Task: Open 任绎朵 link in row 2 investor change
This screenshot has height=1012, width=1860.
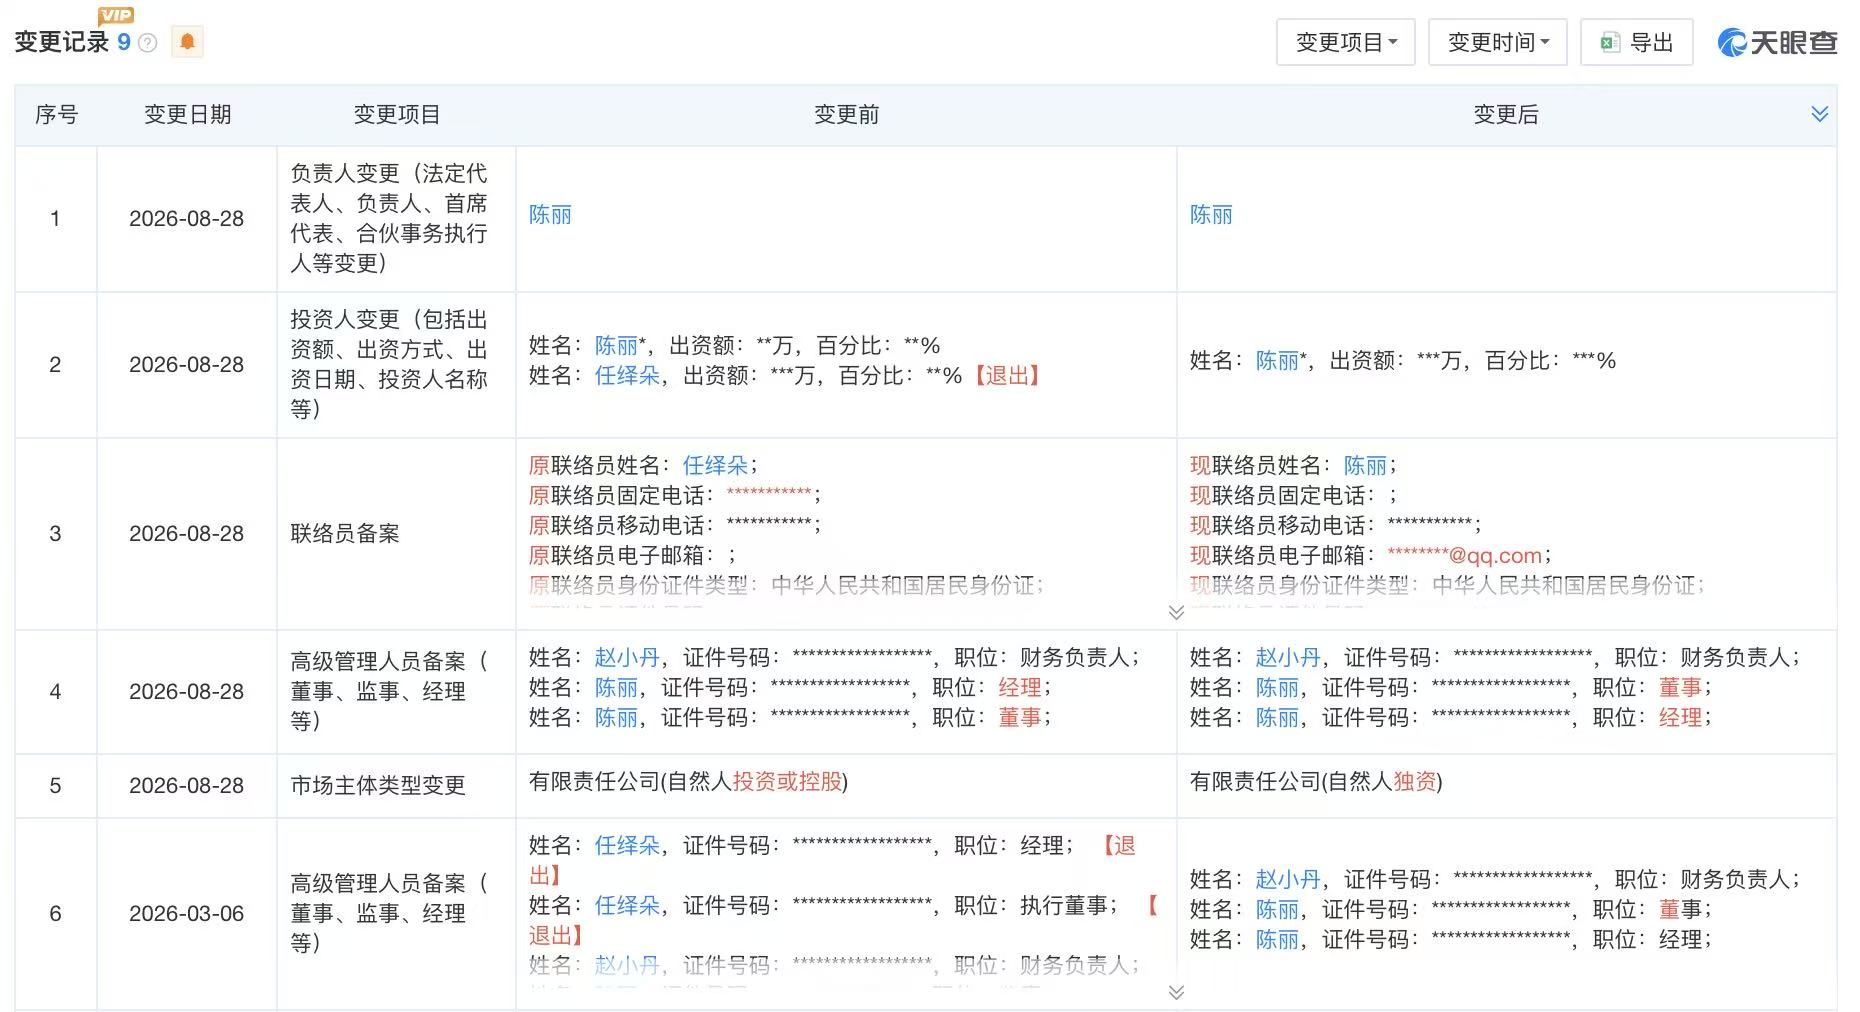Action: pyautogui.click(x=627, y=376)
